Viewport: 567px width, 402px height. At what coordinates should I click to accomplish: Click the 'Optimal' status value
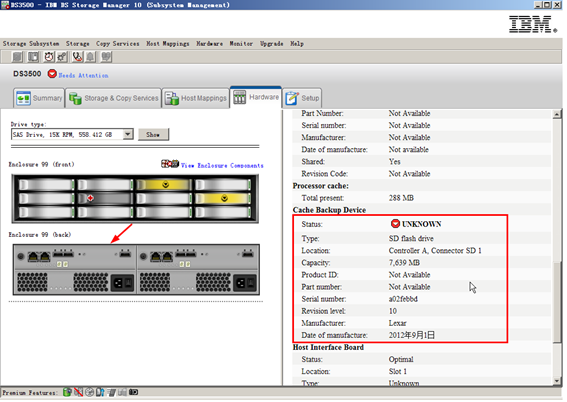pos(401,359)
